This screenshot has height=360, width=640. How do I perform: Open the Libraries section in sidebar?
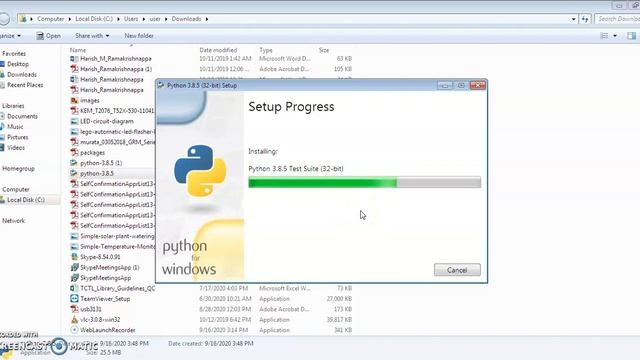click(13, 106)
